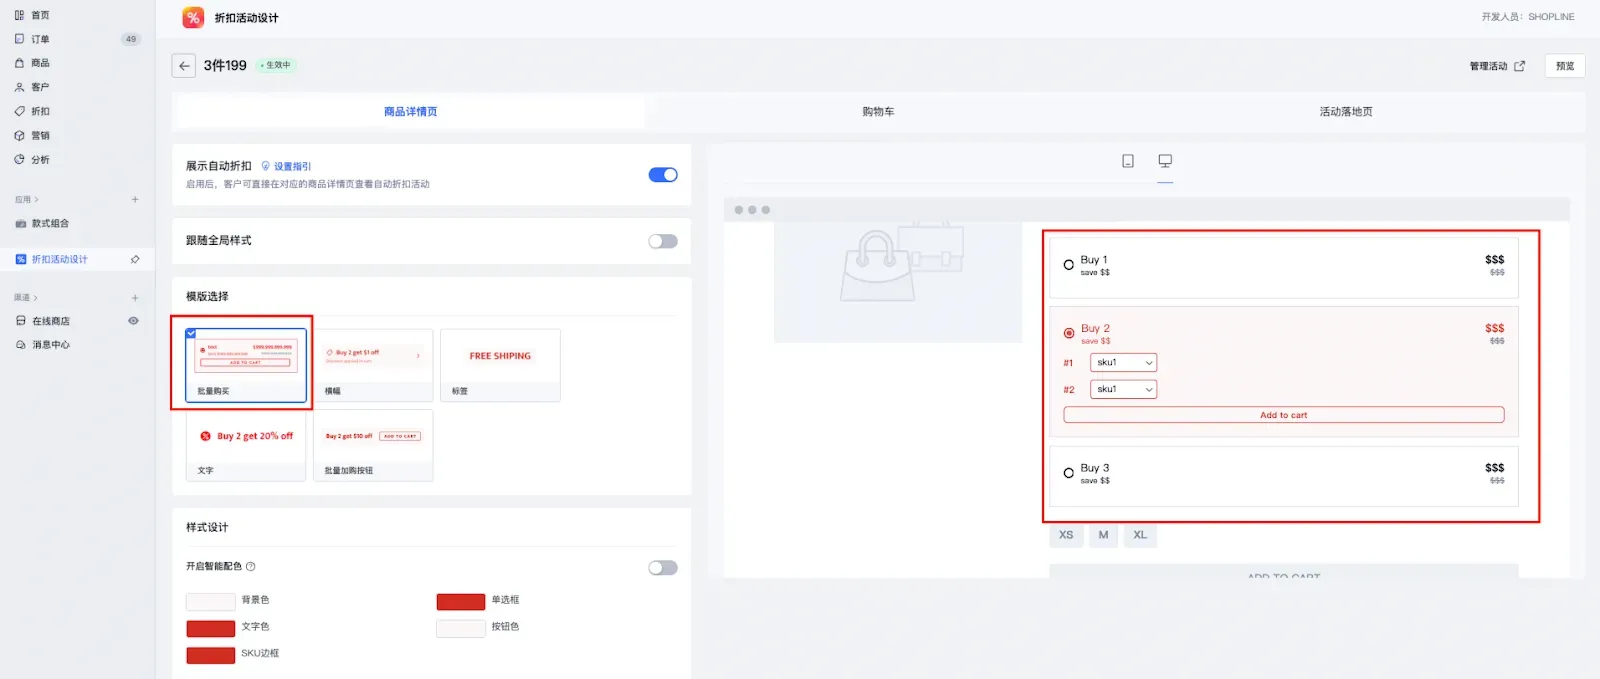The height and width of the screenshot is (679, 1600).
Task: Switch to mobile device preview icon
Action: [1128, 161]
